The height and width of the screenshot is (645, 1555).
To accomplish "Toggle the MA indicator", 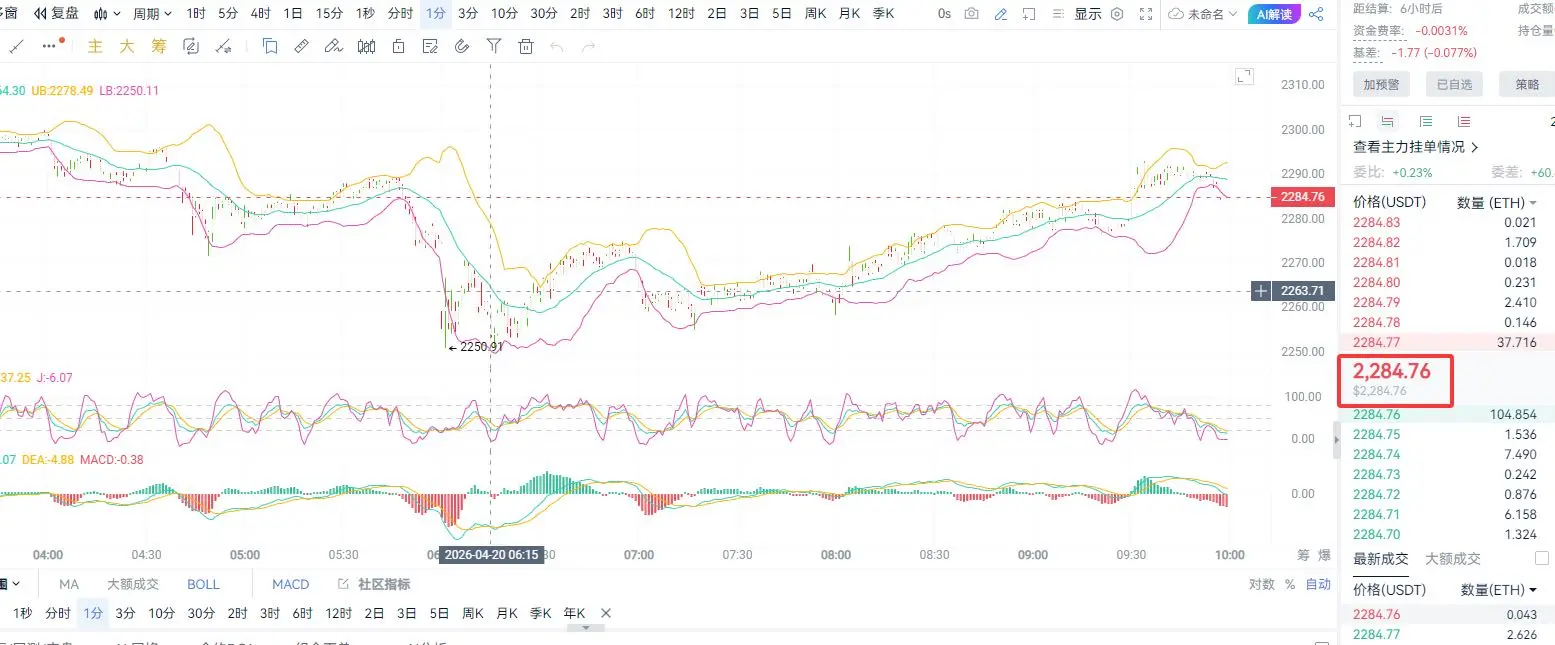I will pyautogui.click(x=69, y=584).
